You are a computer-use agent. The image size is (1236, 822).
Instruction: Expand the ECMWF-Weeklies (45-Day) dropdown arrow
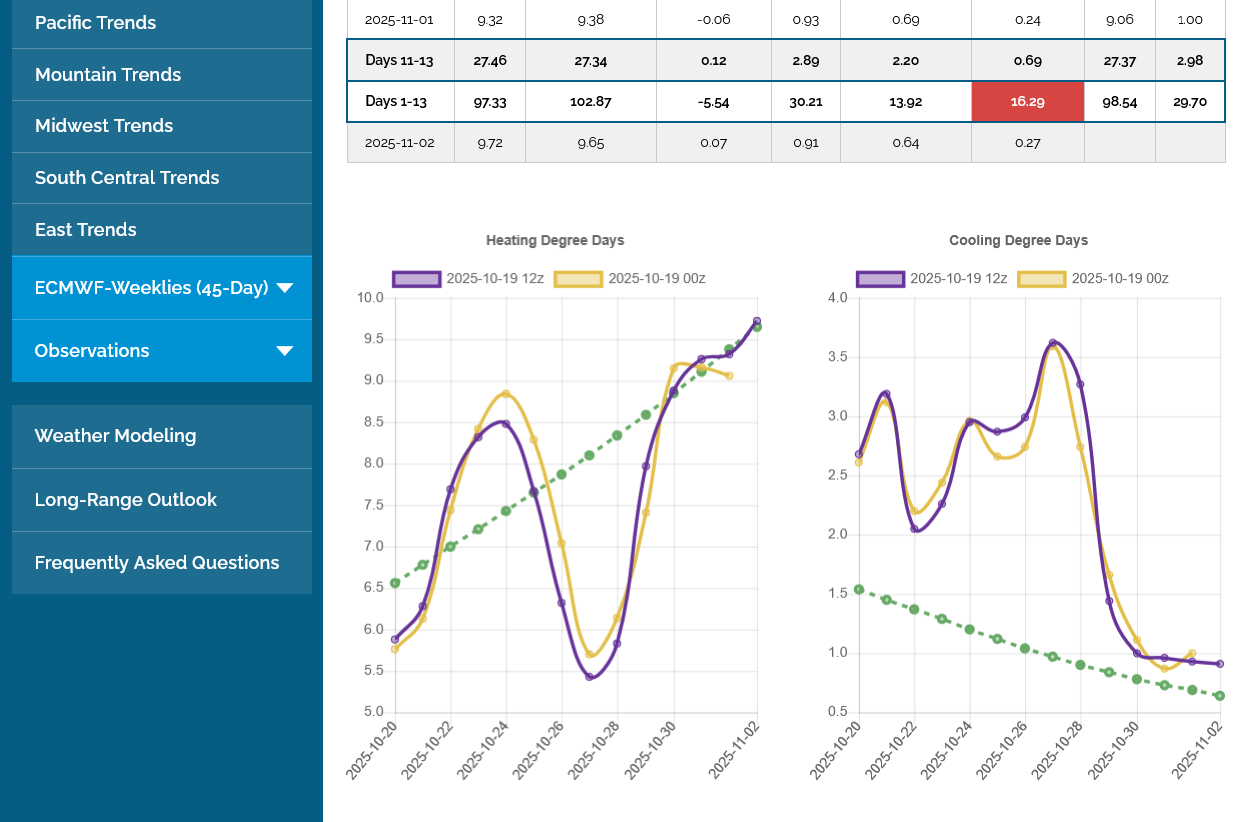pyautogui.click(x=284, y=288)
